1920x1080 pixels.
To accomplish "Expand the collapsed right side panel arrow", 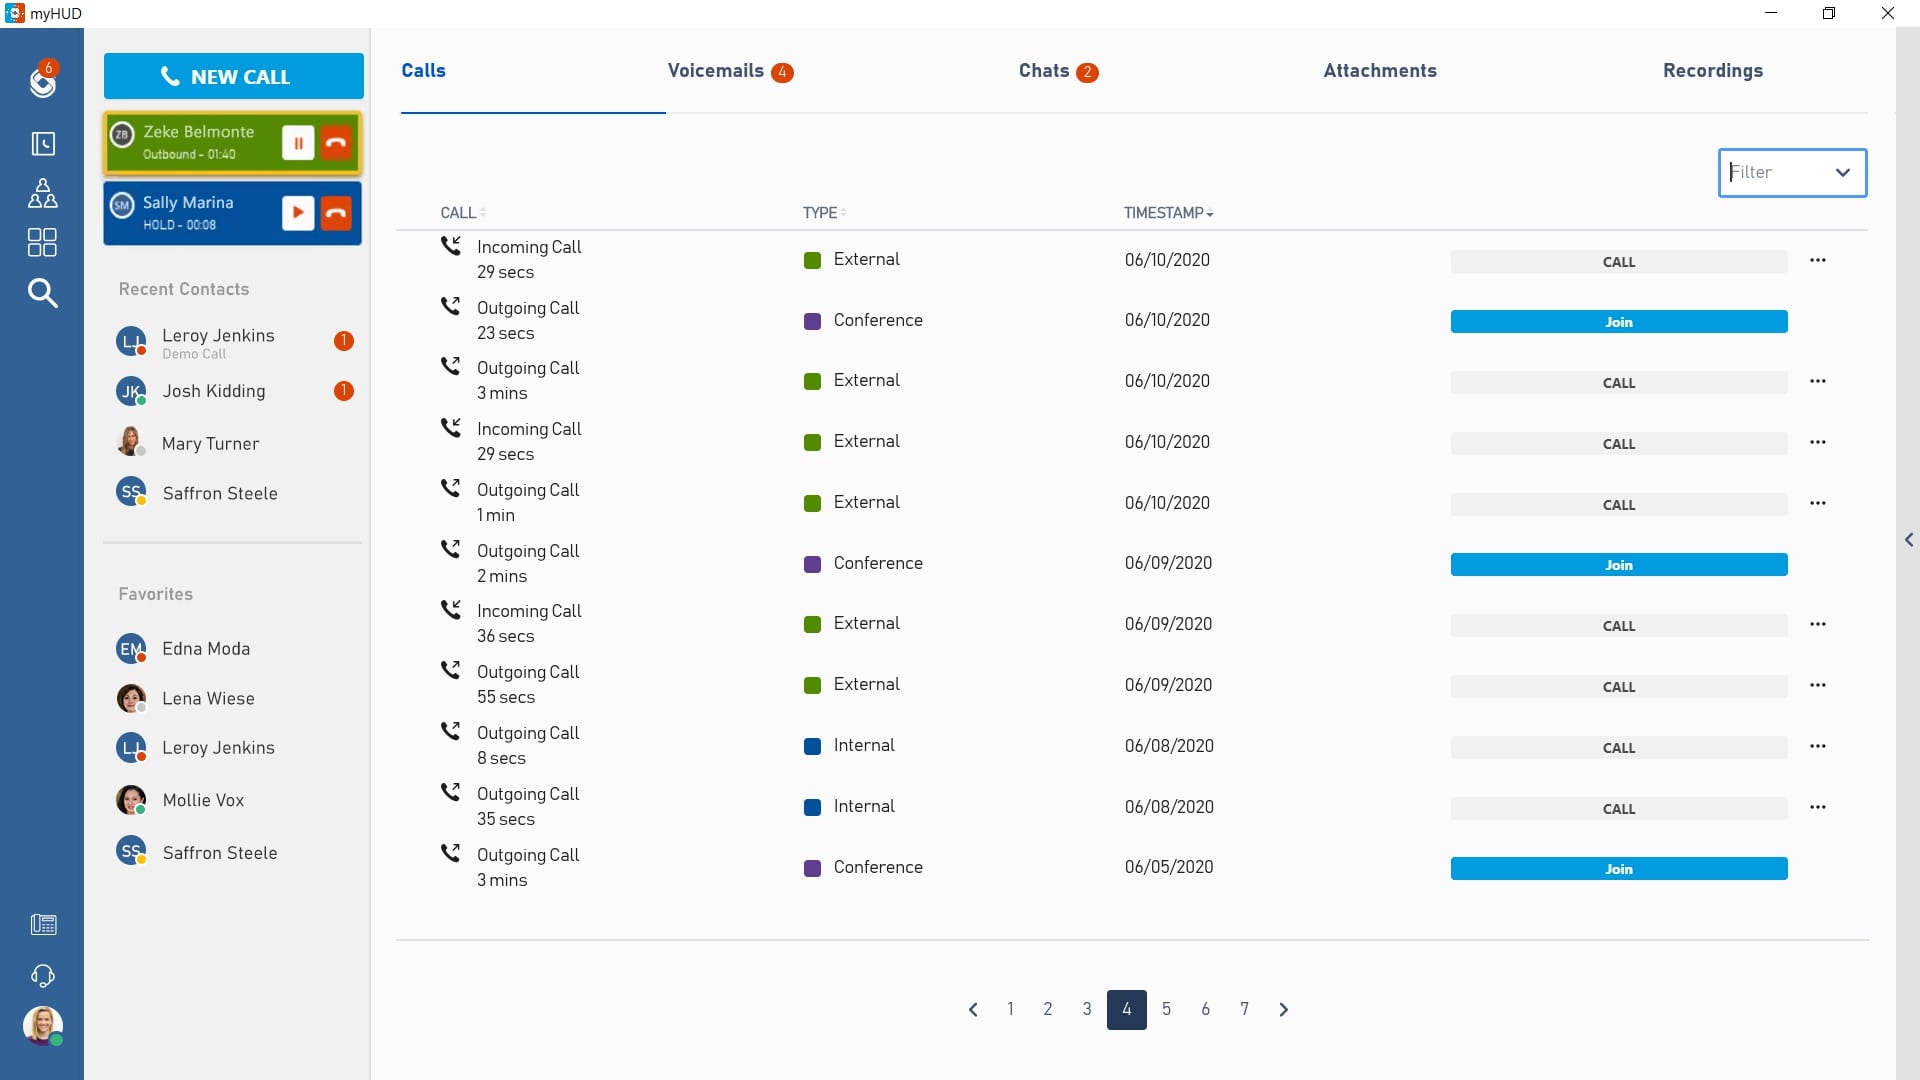I will pos(1908,540).
